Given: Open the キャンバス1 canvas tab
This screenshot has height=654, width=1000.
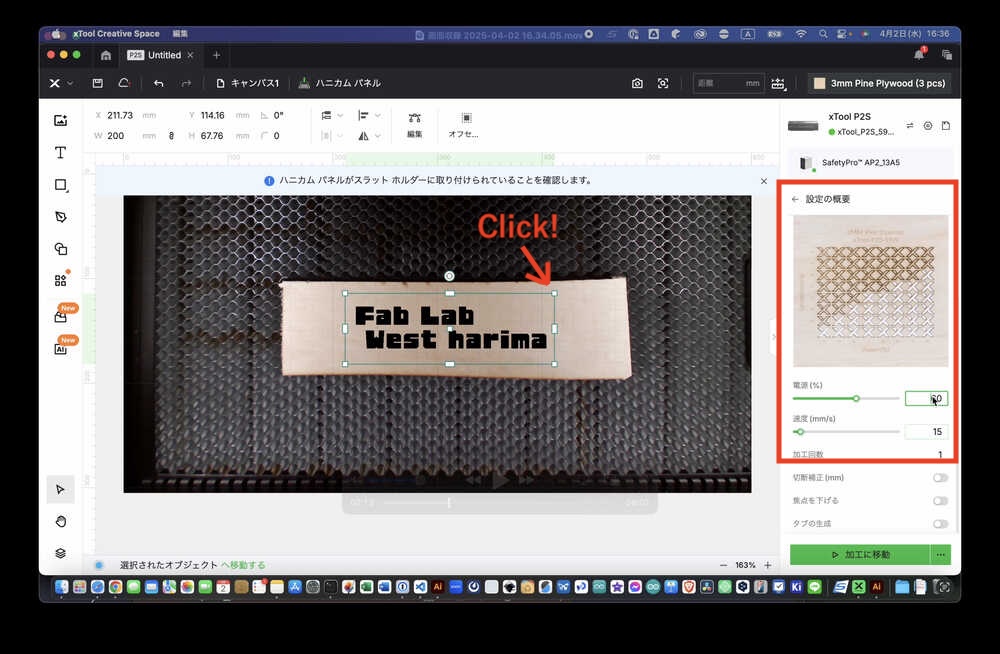Looking at the screenshot, I should (x=248, y=83).
